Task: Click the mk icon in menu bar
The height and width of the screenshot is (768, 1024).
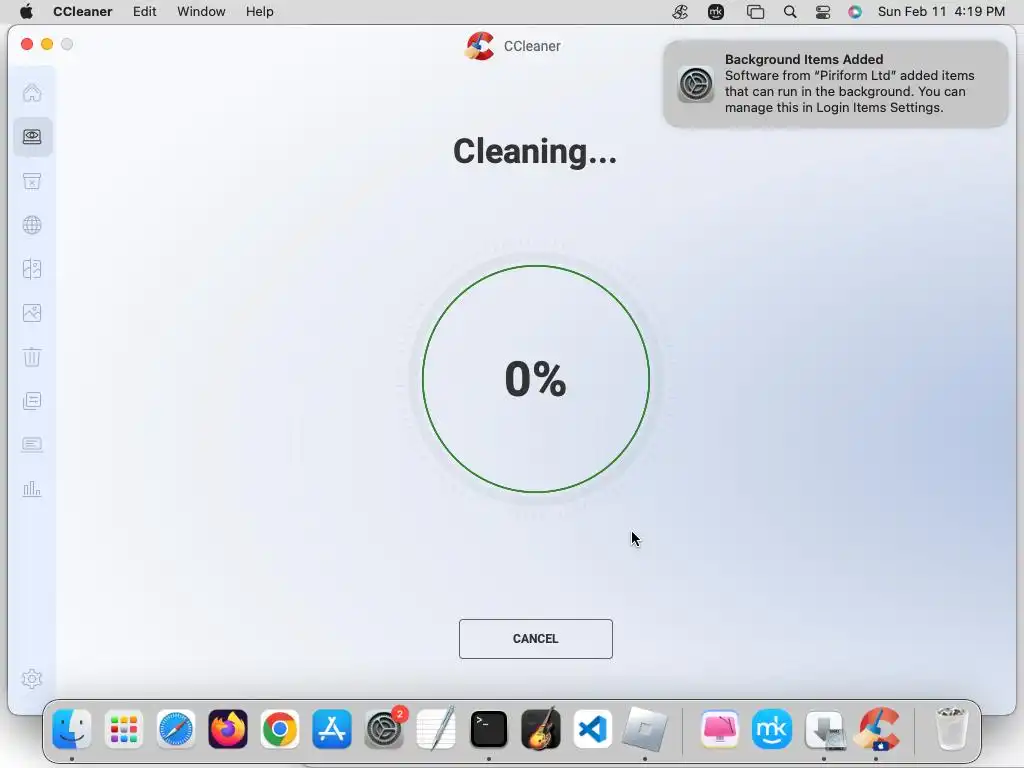Action: point(716,12)
